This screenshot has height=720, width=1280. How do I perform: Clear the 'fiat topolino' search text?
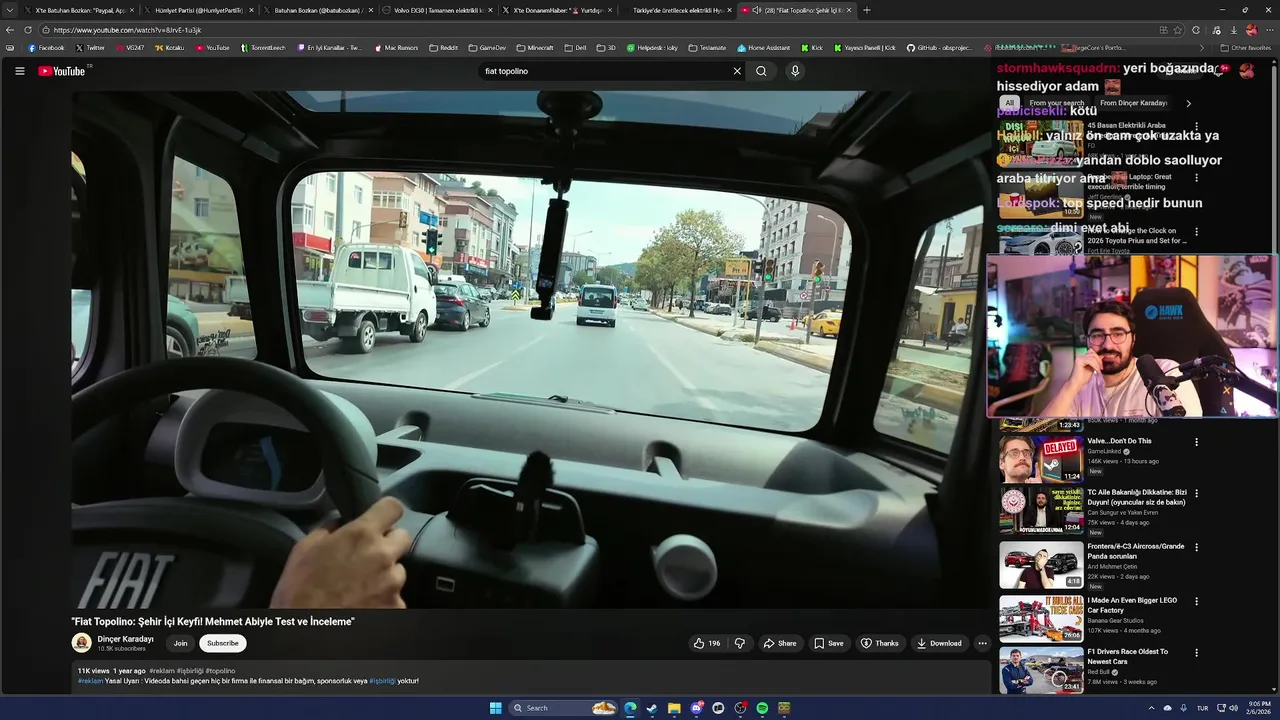tap(737, 71)
